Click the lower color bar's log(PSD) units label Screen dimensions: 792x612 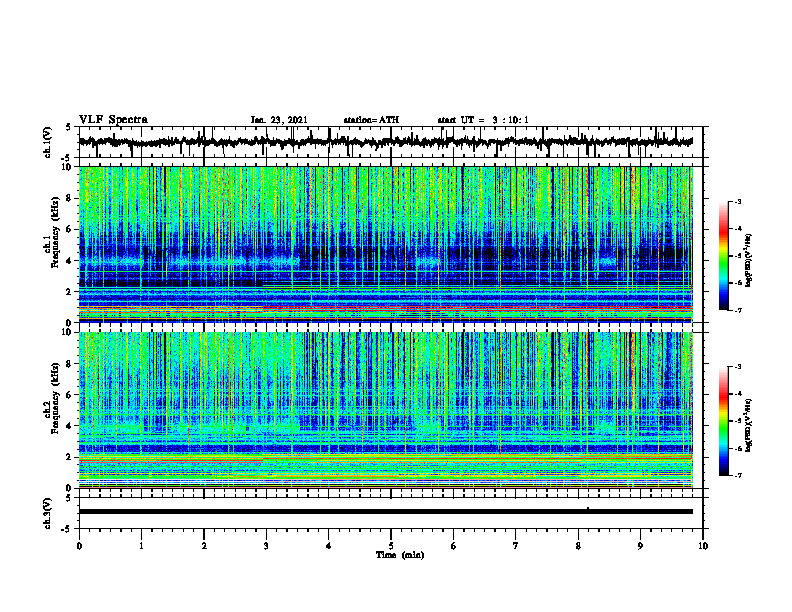[749, 425]
